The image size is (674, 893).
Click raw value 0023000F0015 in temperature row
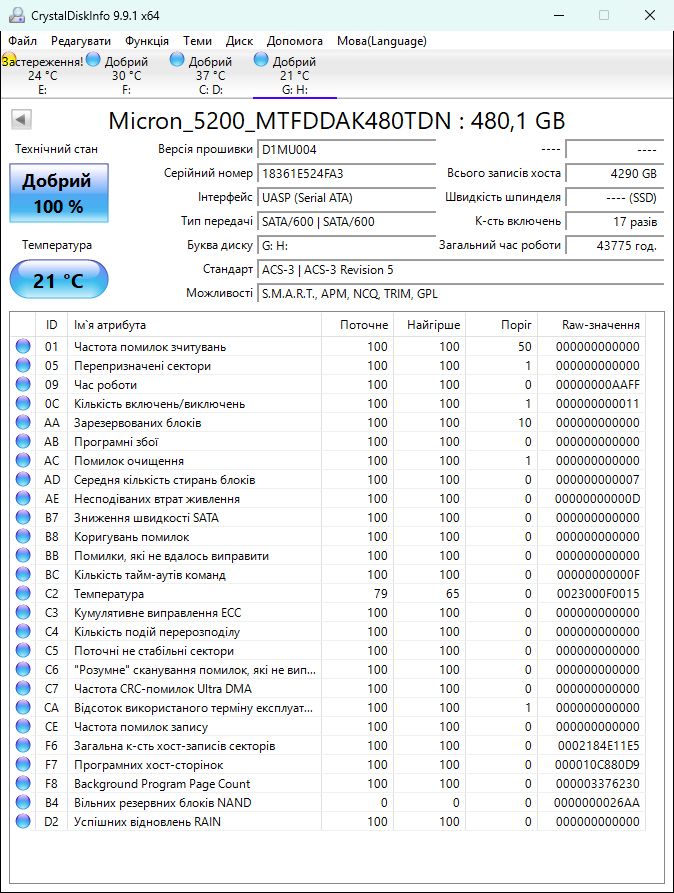point(598,593)
